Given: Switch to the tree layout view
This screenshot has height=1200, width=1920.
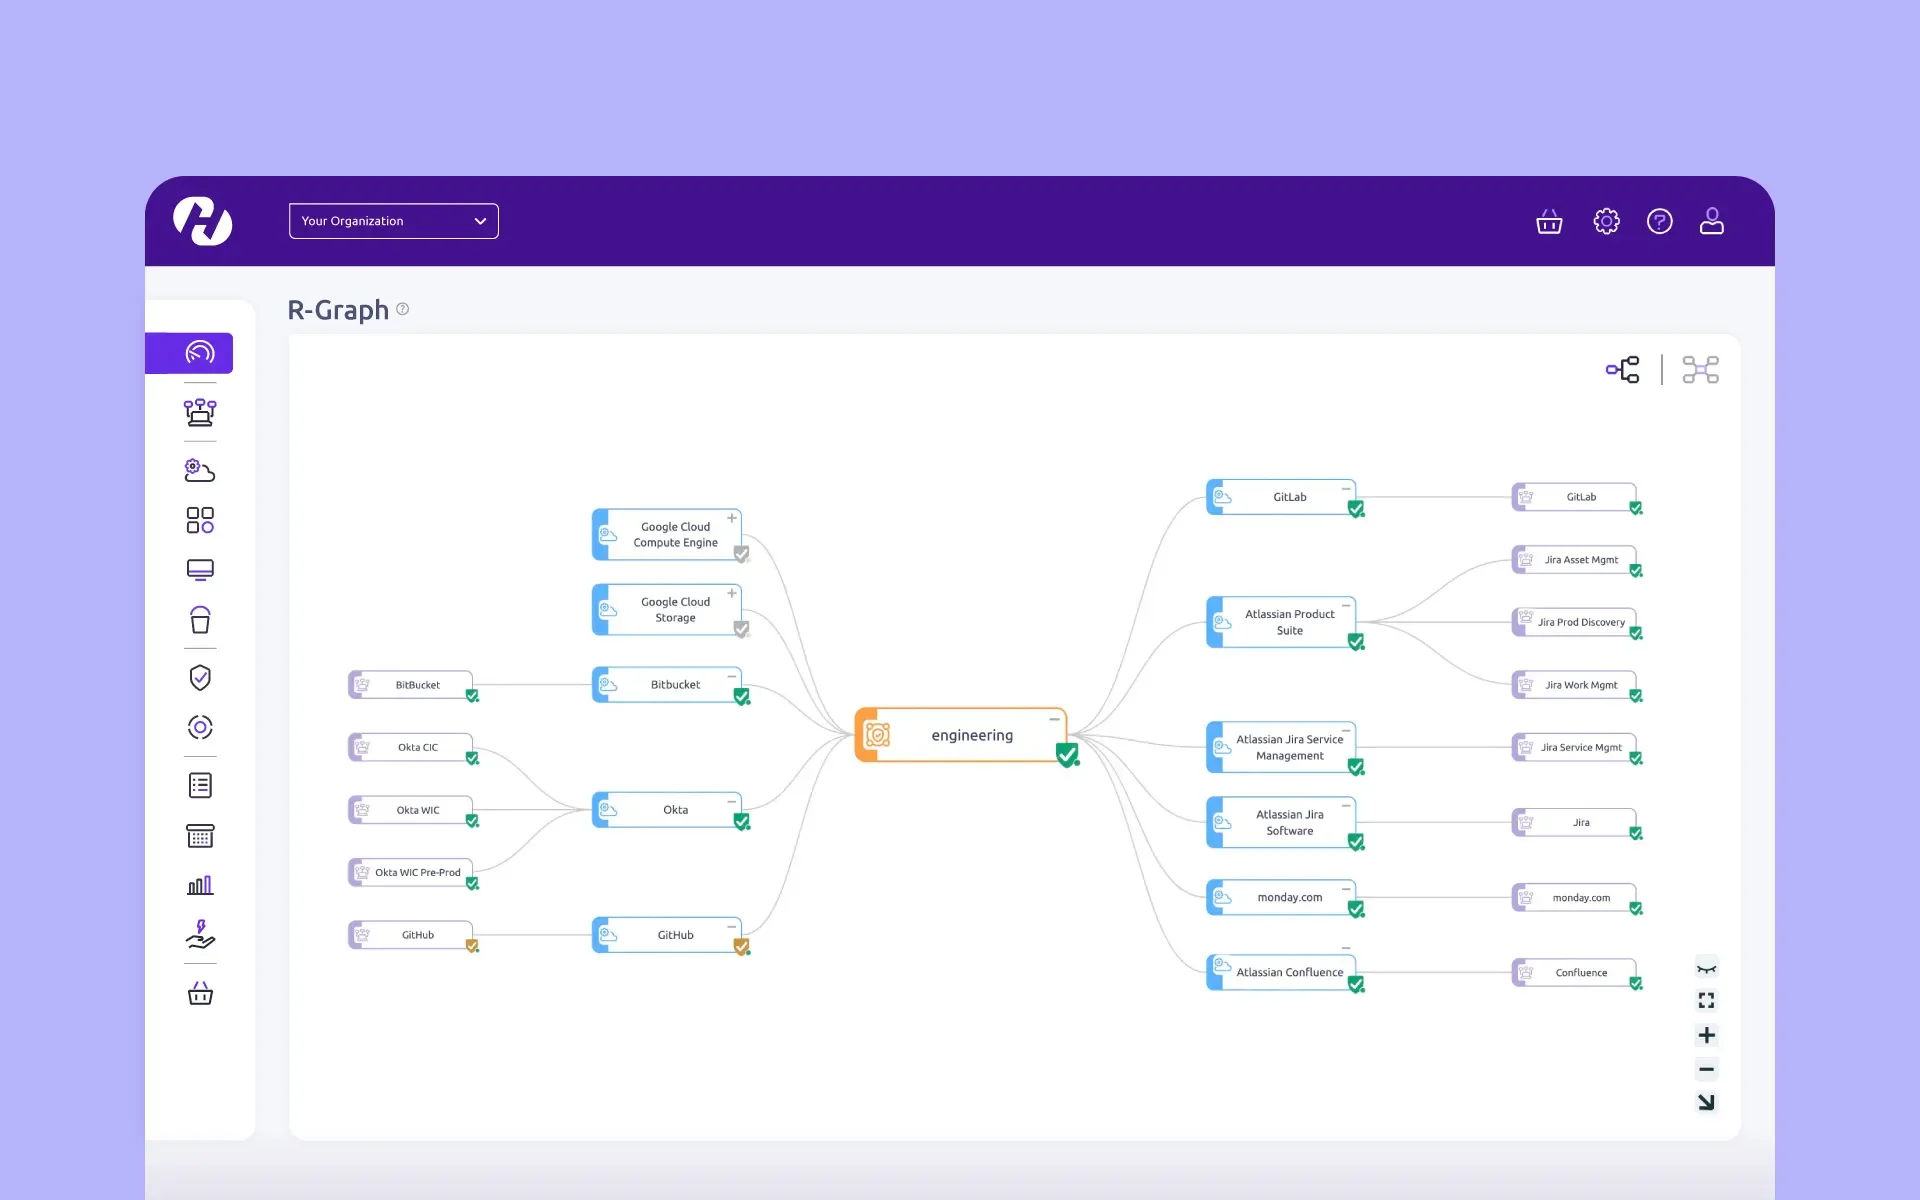Looking at the screenshot, I should (x=1623, y=370).
